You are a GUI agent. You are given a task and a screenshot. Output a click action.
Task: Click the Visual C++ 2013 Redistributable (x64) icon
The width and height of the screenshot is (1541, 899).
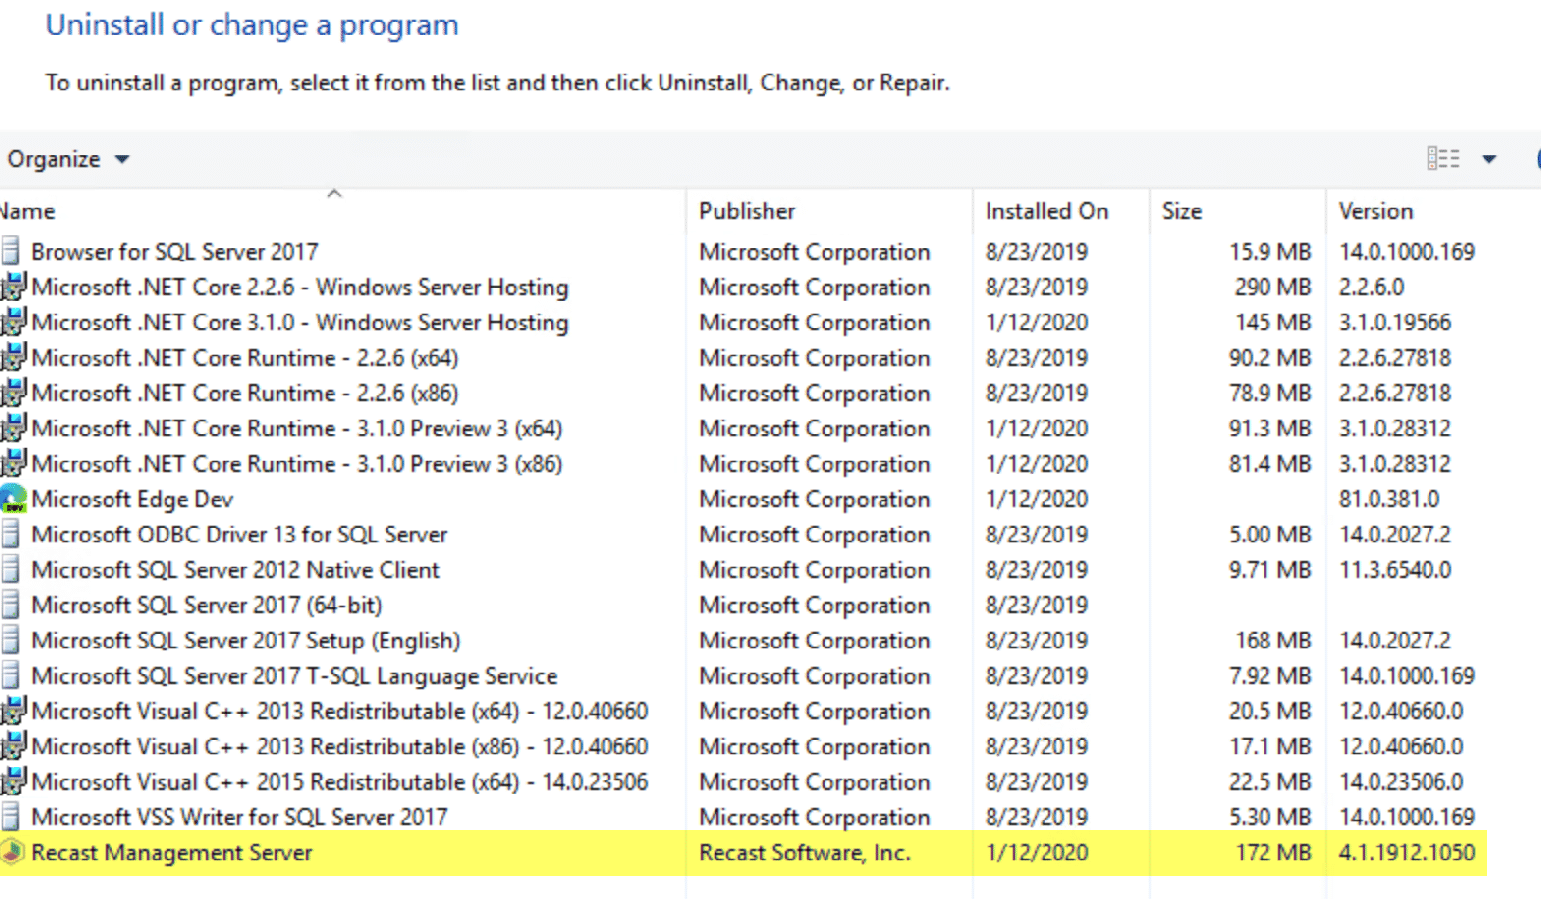pyautogui.click(x=13, y=711)
